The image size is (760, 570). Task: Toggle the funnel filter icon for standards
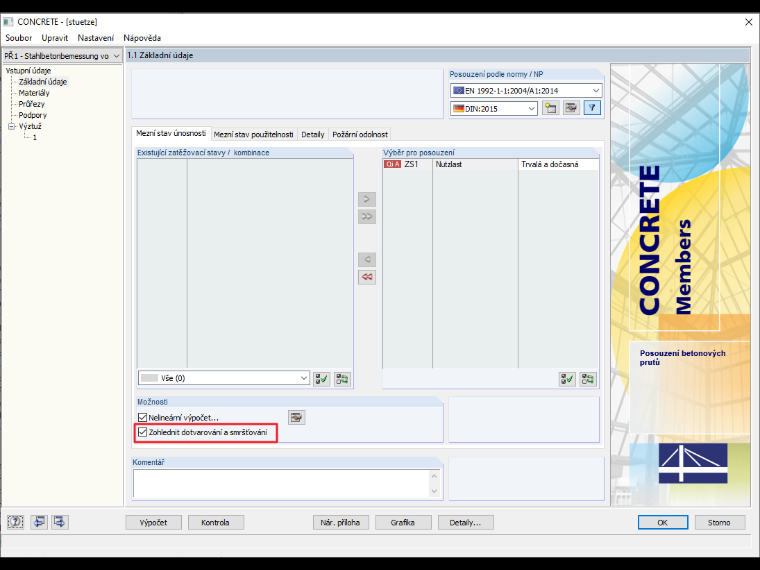pyautogui.click(x=592, y=108)
